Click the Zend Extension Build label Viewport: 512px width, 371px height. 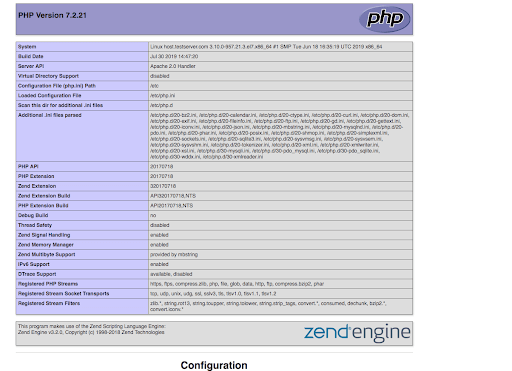(44, 196)
